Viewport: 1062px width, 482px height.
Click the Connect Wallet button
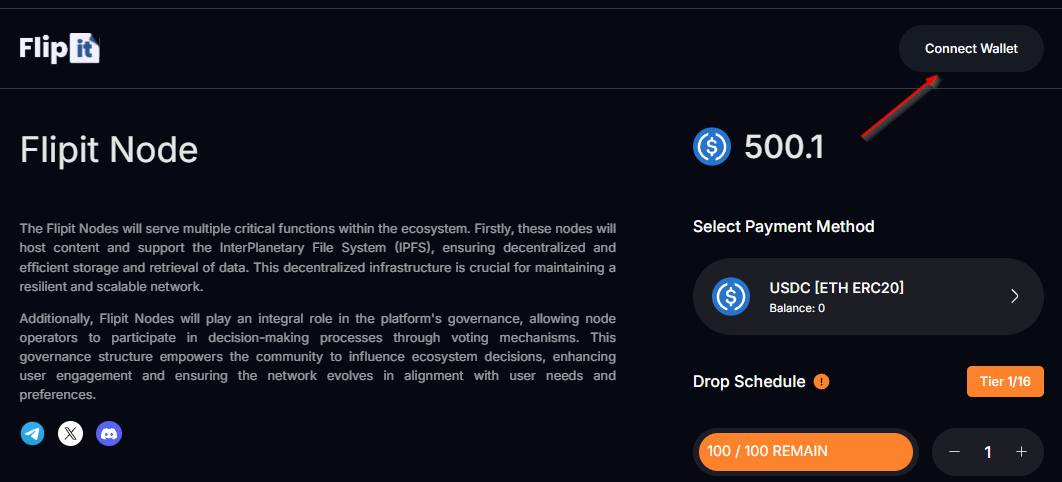coord(971,49)
